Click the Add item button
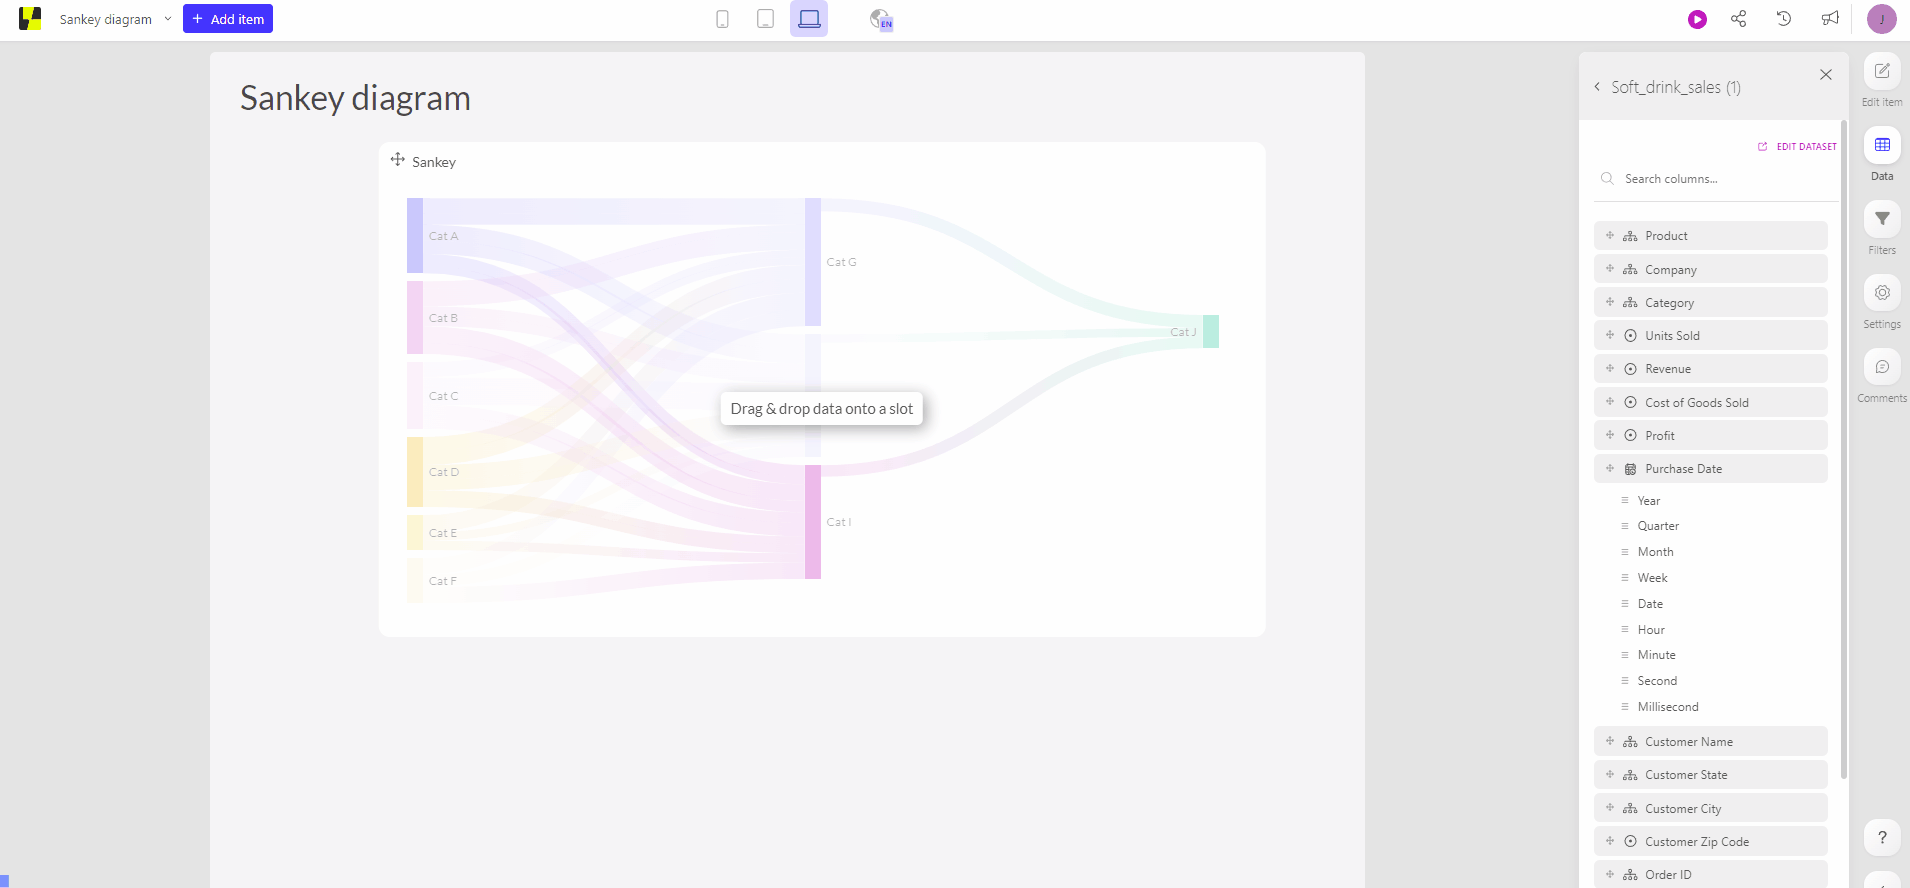 228,19
